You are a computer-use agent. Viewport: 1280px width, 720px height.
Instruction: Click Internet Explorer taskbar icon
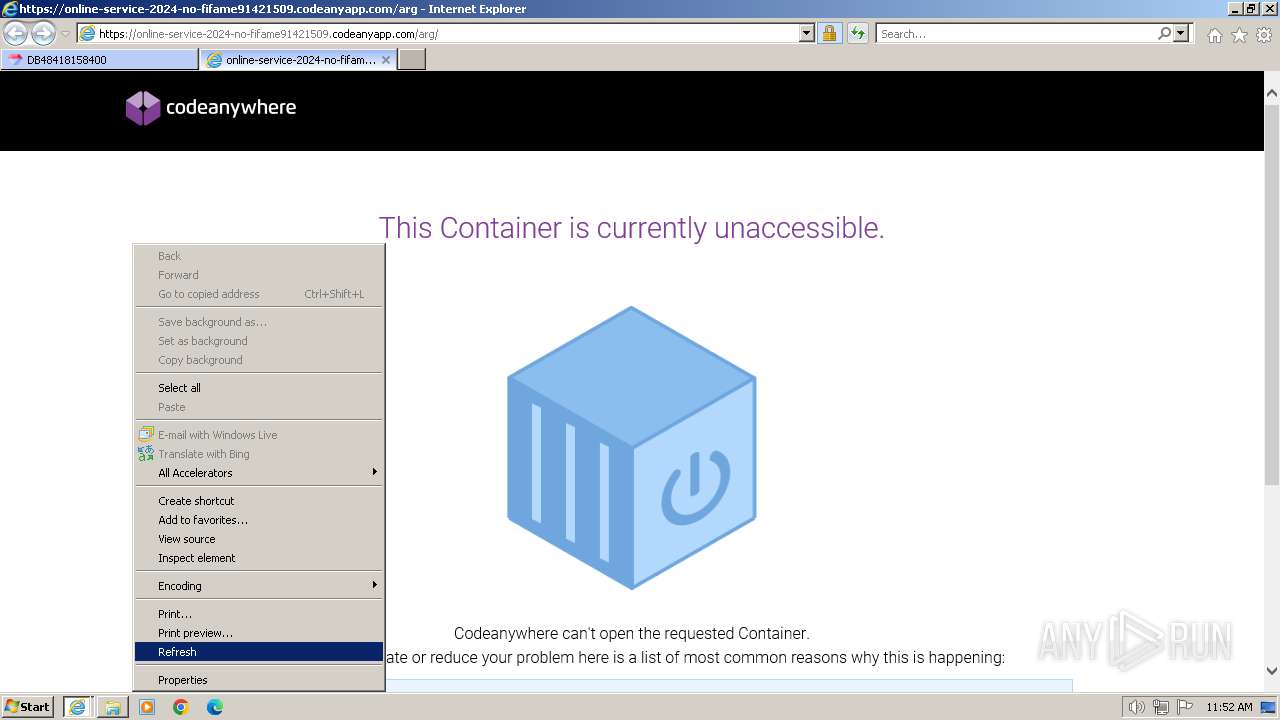[x=78, y=707]
